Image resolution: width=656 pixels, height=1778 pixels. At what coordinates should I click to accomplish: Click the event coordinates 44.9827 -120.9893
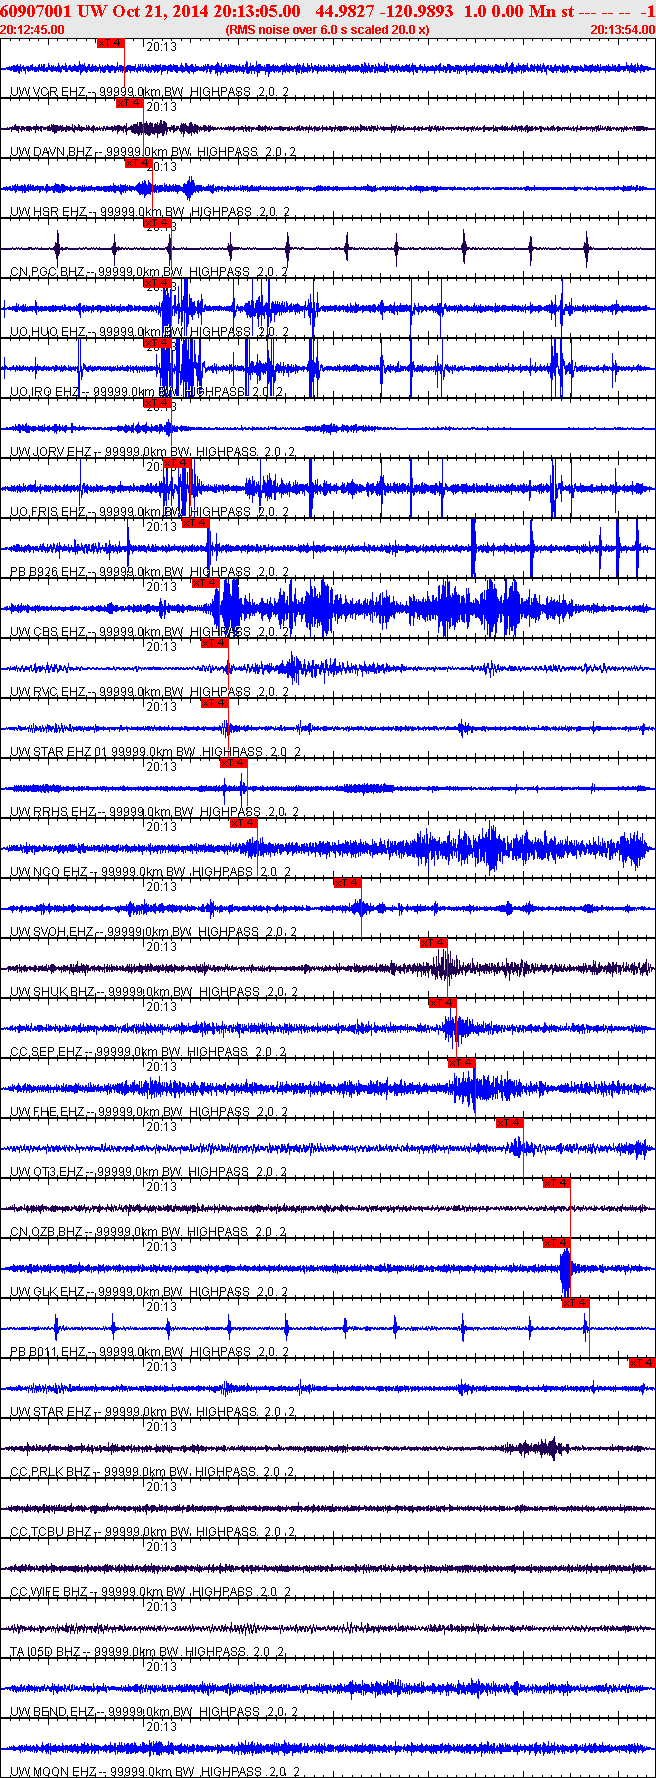tap(383, 11)
